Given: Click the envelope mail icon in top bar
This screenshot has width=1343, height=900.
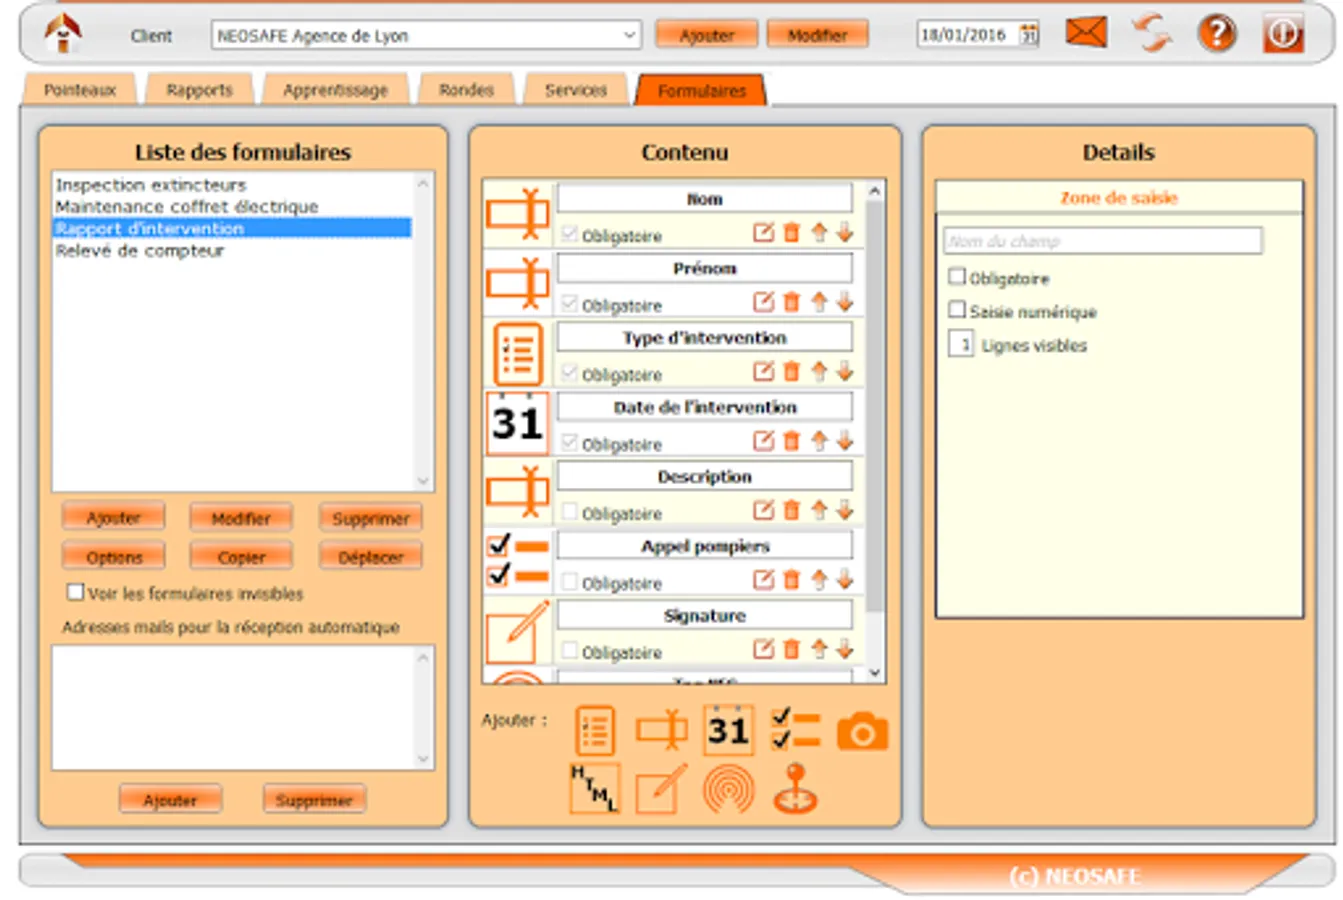Looking at the screenshot, I should 1086,33.
